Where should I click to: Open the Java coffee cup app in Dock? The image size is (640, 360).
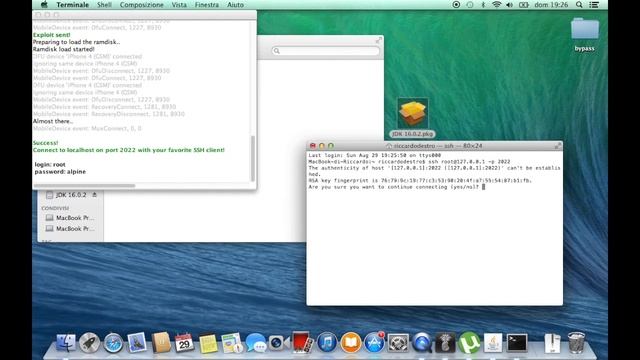[x=493, y=342]
